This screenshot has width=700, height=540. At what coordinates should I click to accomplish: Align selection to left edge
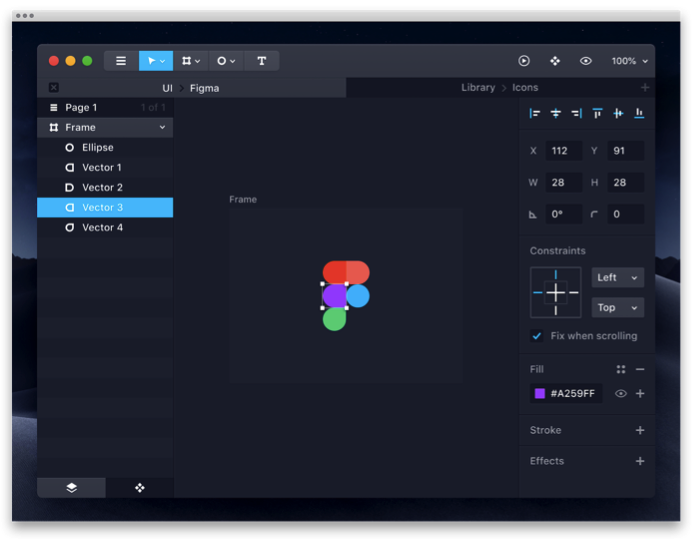click(535, 114)
